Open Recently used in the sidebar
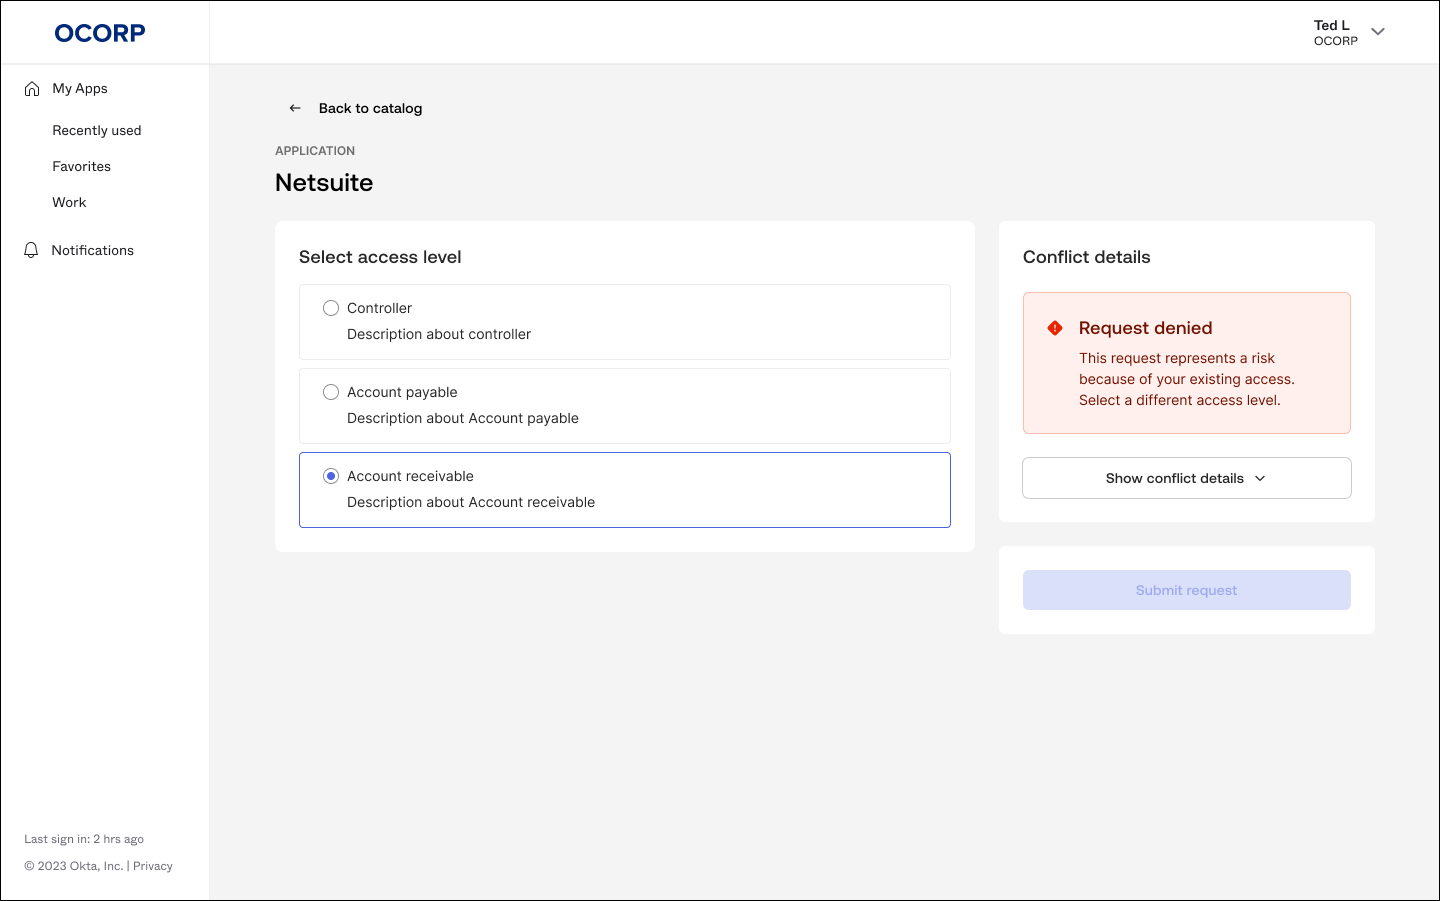This screenshot has height=901, width=1440. click(97, 130)
